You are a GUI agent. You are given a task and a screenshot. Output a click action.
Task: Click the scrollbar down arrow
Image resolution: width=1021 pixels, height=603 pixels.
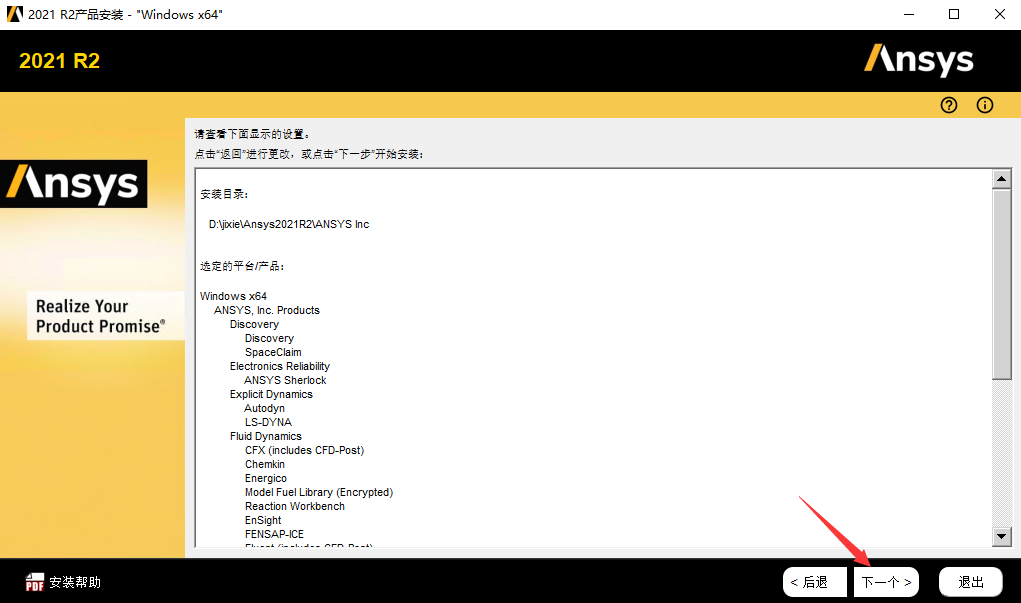point(1002,537)
